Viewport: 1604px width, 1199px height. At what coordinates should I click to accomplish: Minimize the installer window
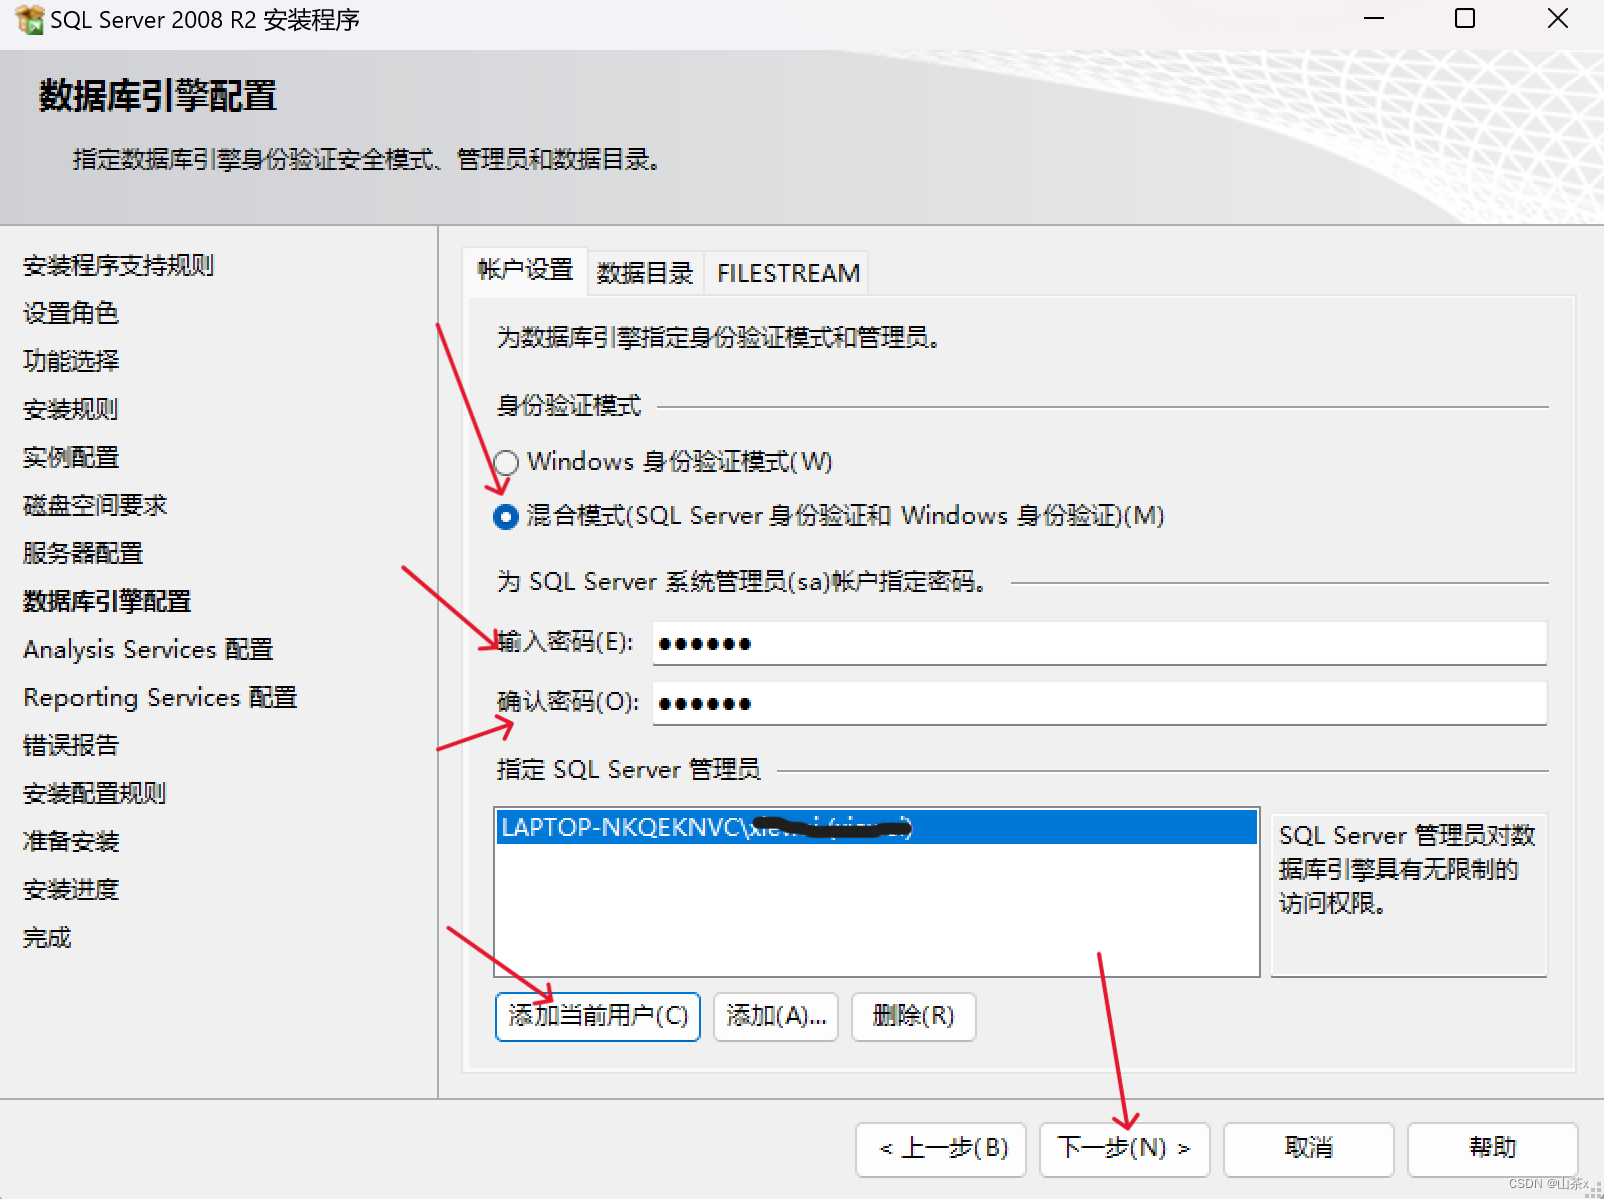1375,19
